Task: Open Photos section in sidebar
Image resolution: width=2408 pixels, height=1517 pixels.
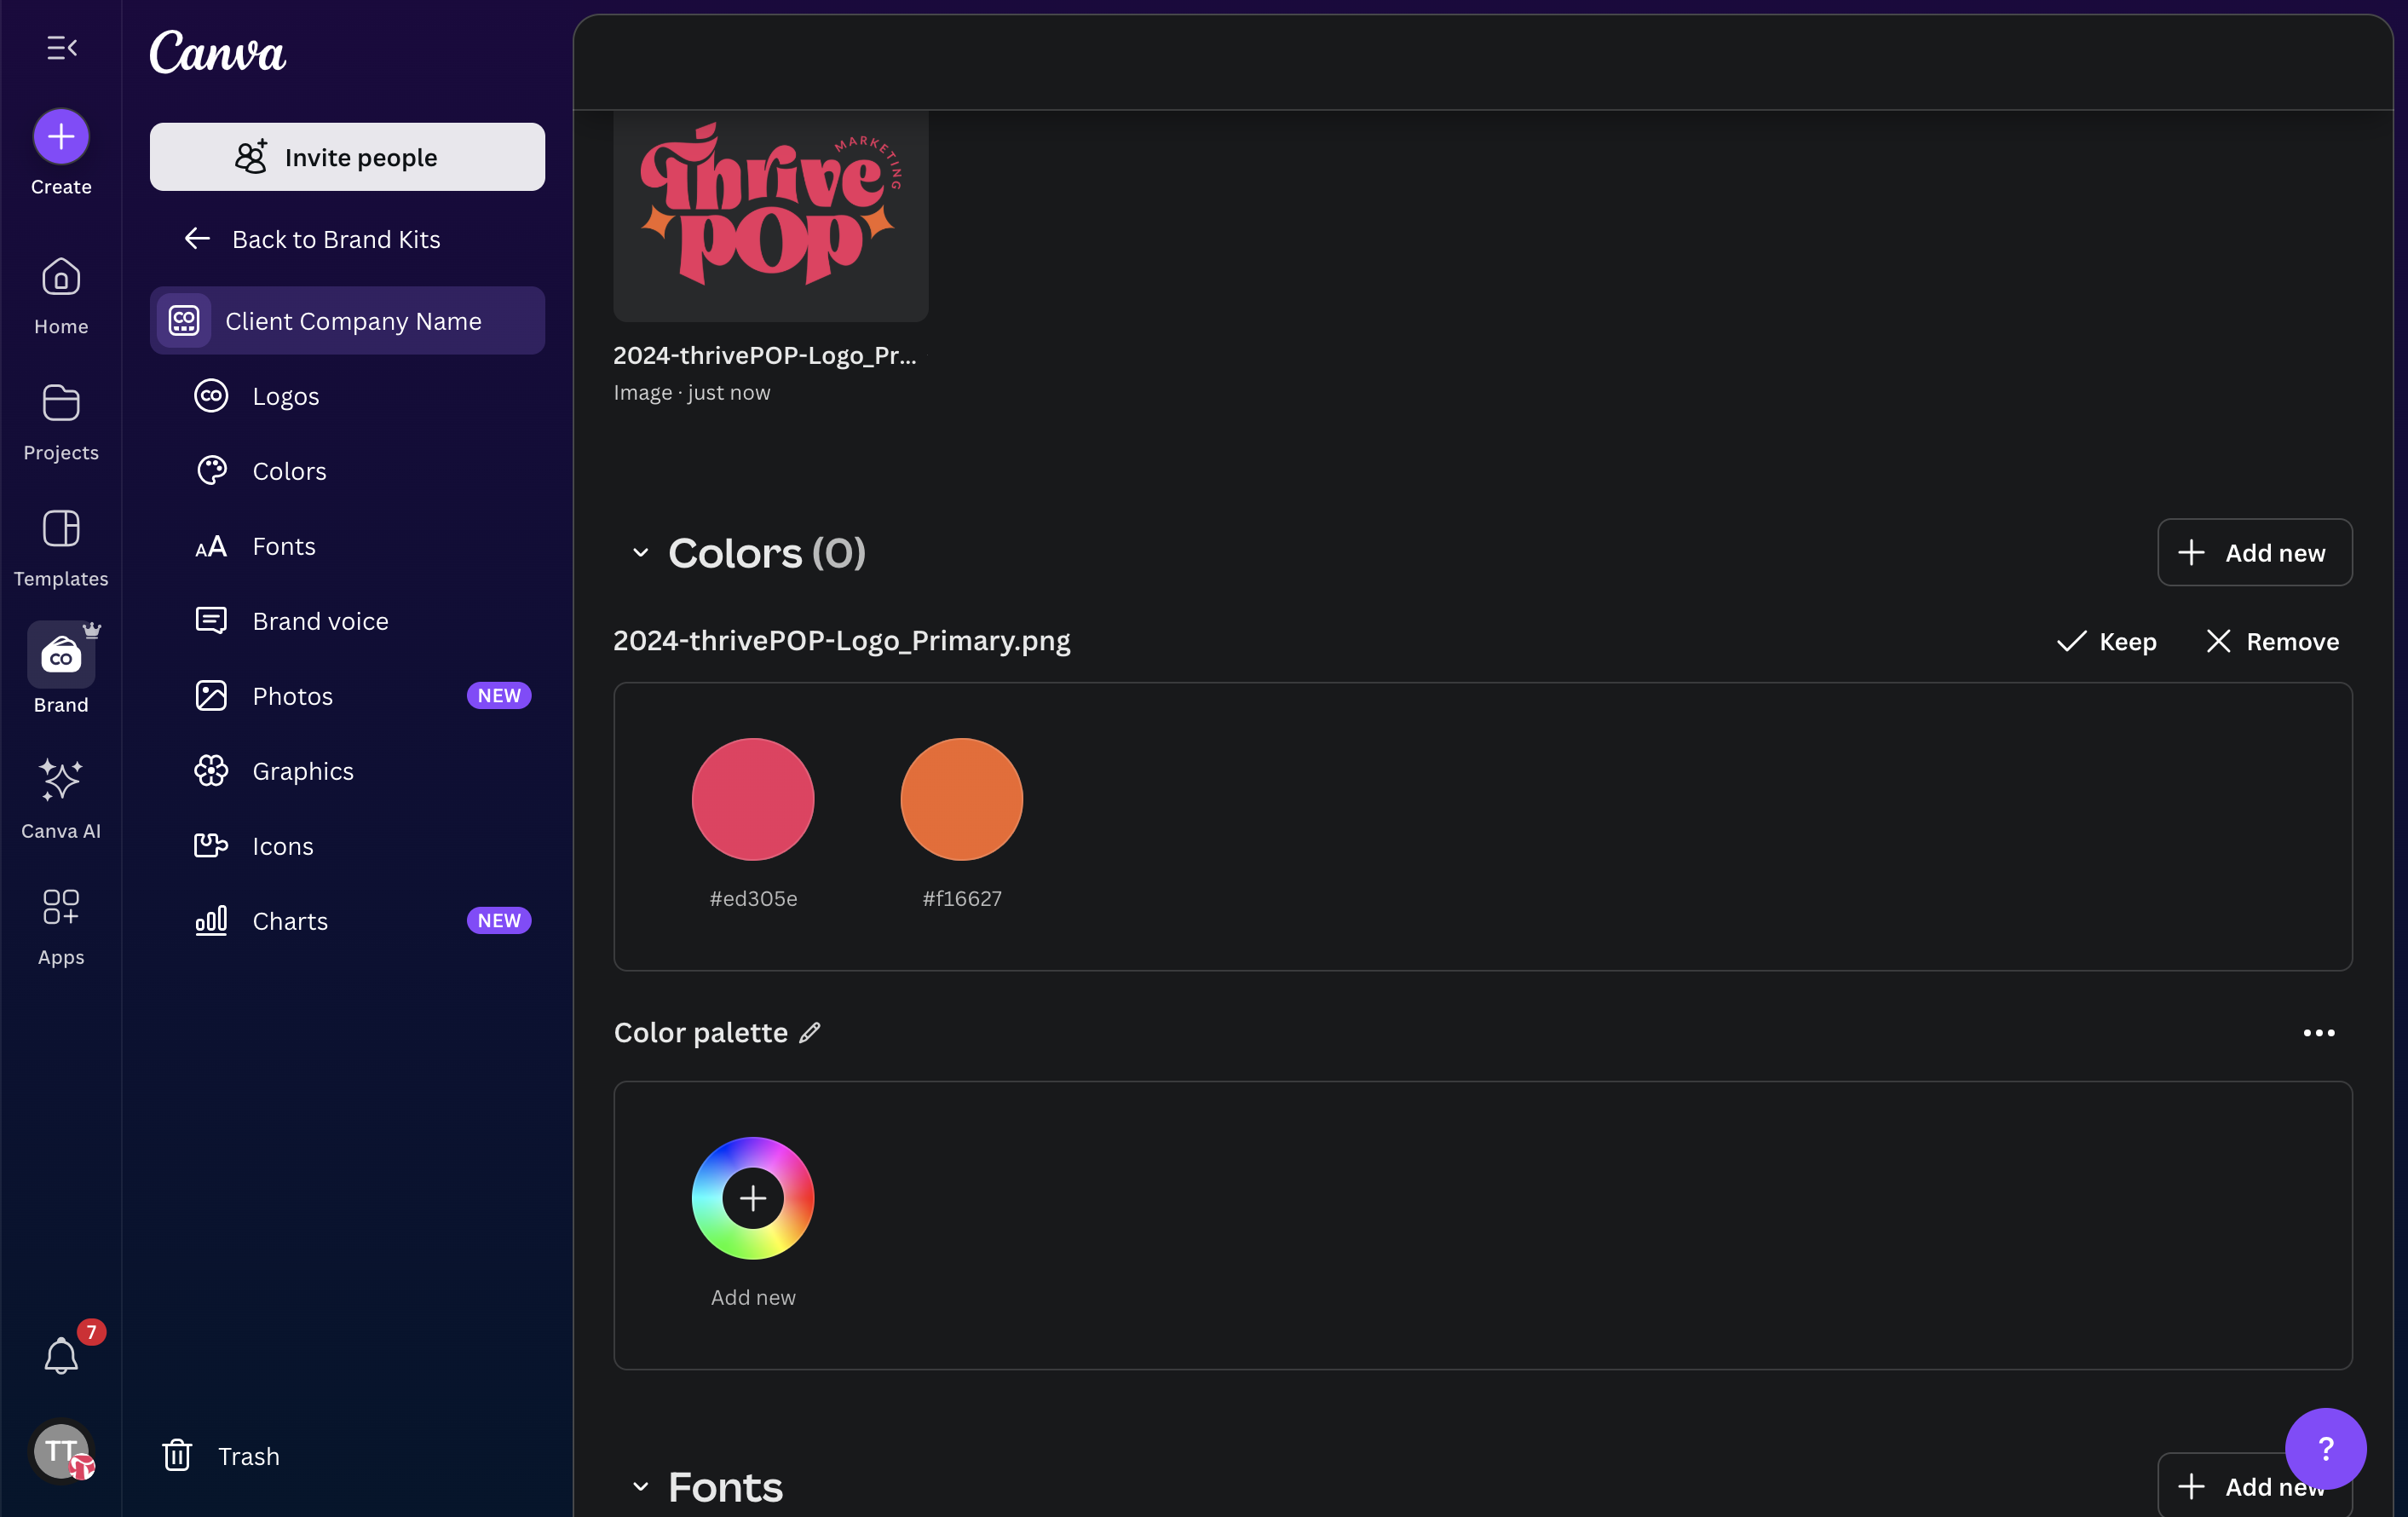Action: pyautogui.click(x=347, y=696)
